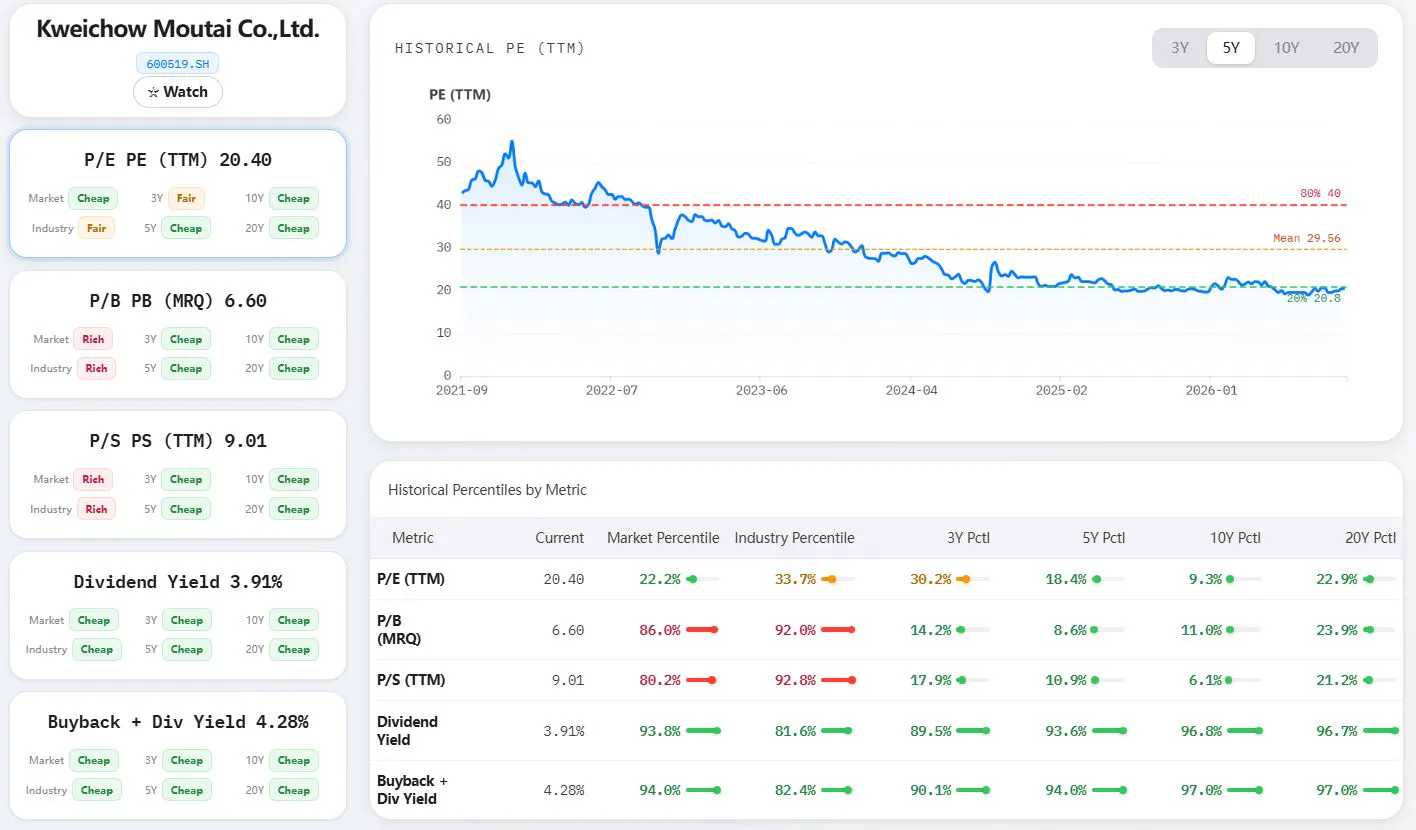The width and height of the screenshot is (1416, 830).
Task: Click the '20Y Pctl' column header
Action: (x=1371, y=538)
